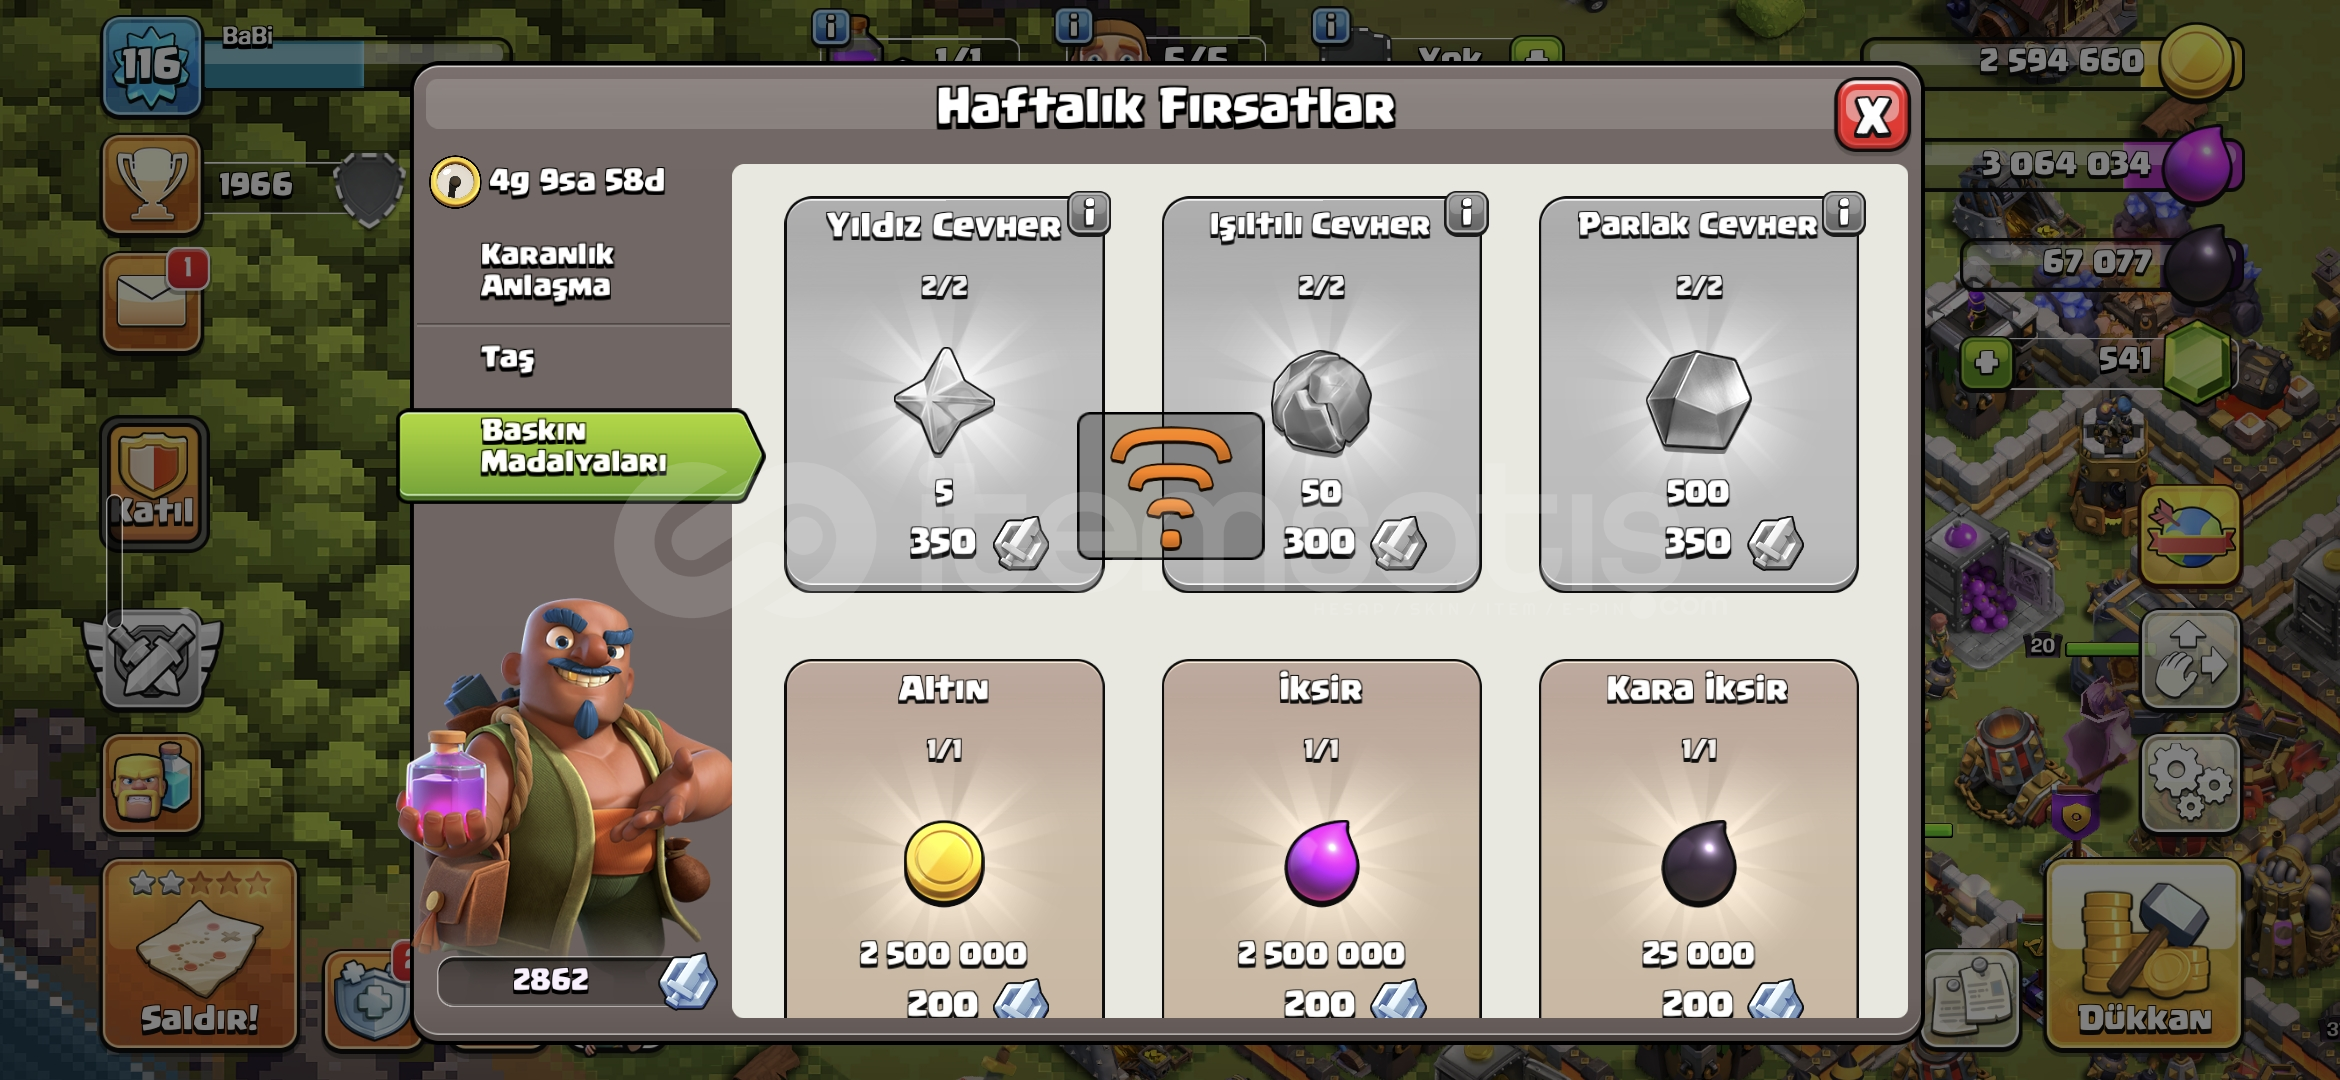Viewport: 2340px width, 1080px height.
Task: Open the Dükkan shop
Action: (x=2143, y=955)
